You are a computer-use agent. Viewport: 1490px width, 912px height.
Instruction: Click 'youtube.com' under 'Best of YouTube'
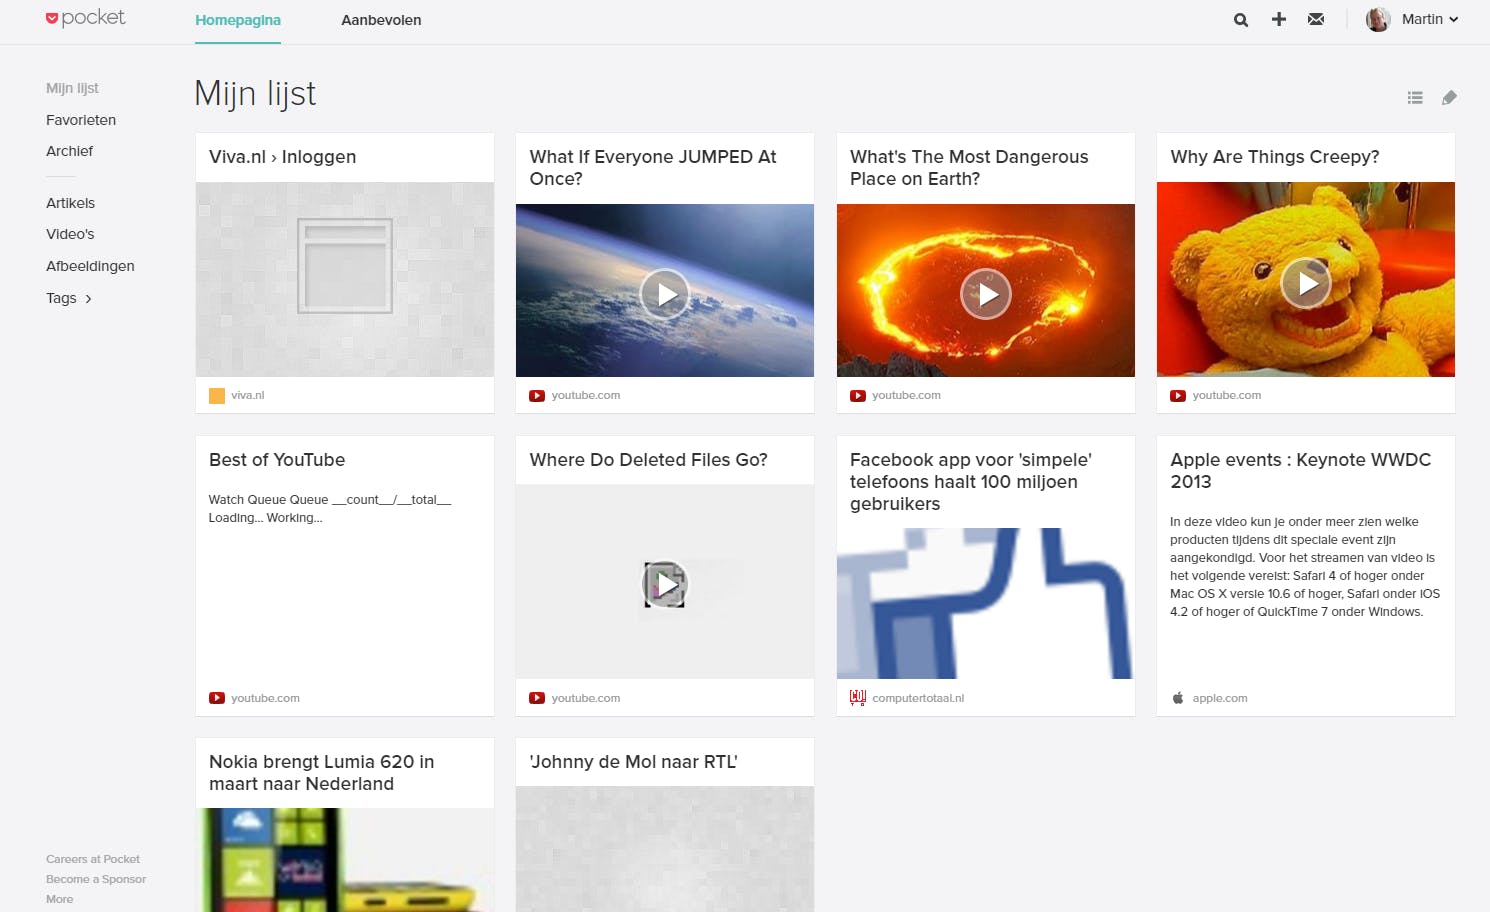[x=265, y=698]
